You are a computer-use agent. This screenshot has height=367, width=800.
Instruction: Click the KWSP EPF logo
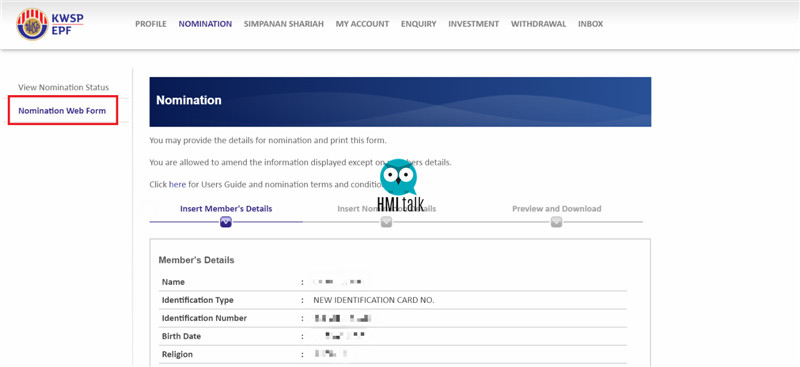[49, 24]
